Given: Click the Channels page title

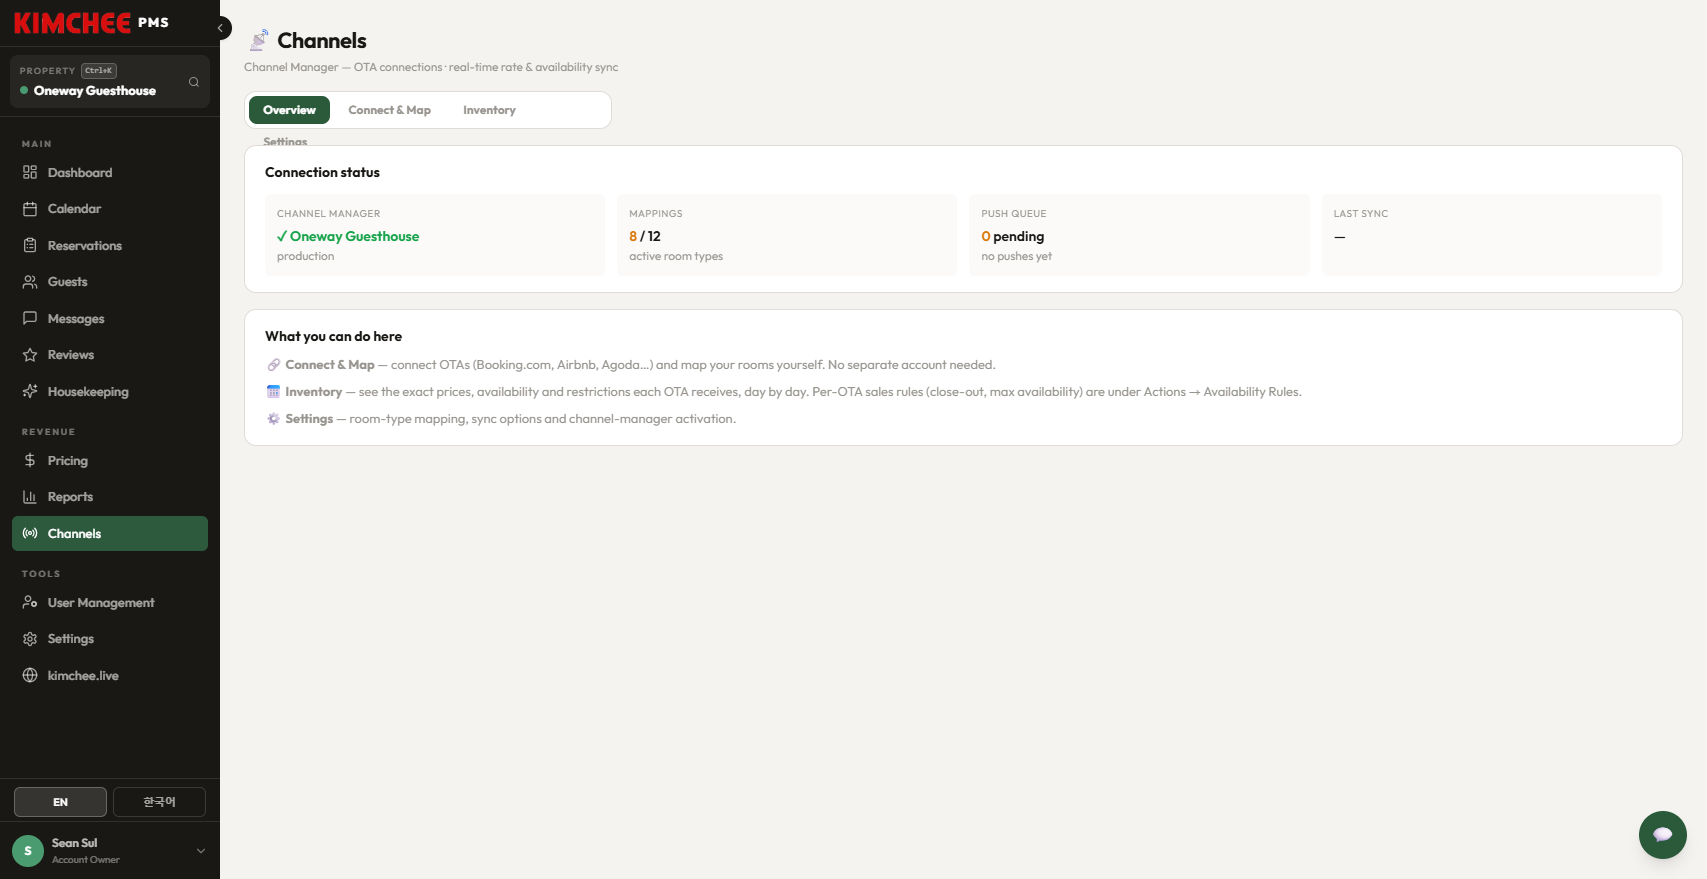Looking at the screenshot, I should [x=322, y=41].
